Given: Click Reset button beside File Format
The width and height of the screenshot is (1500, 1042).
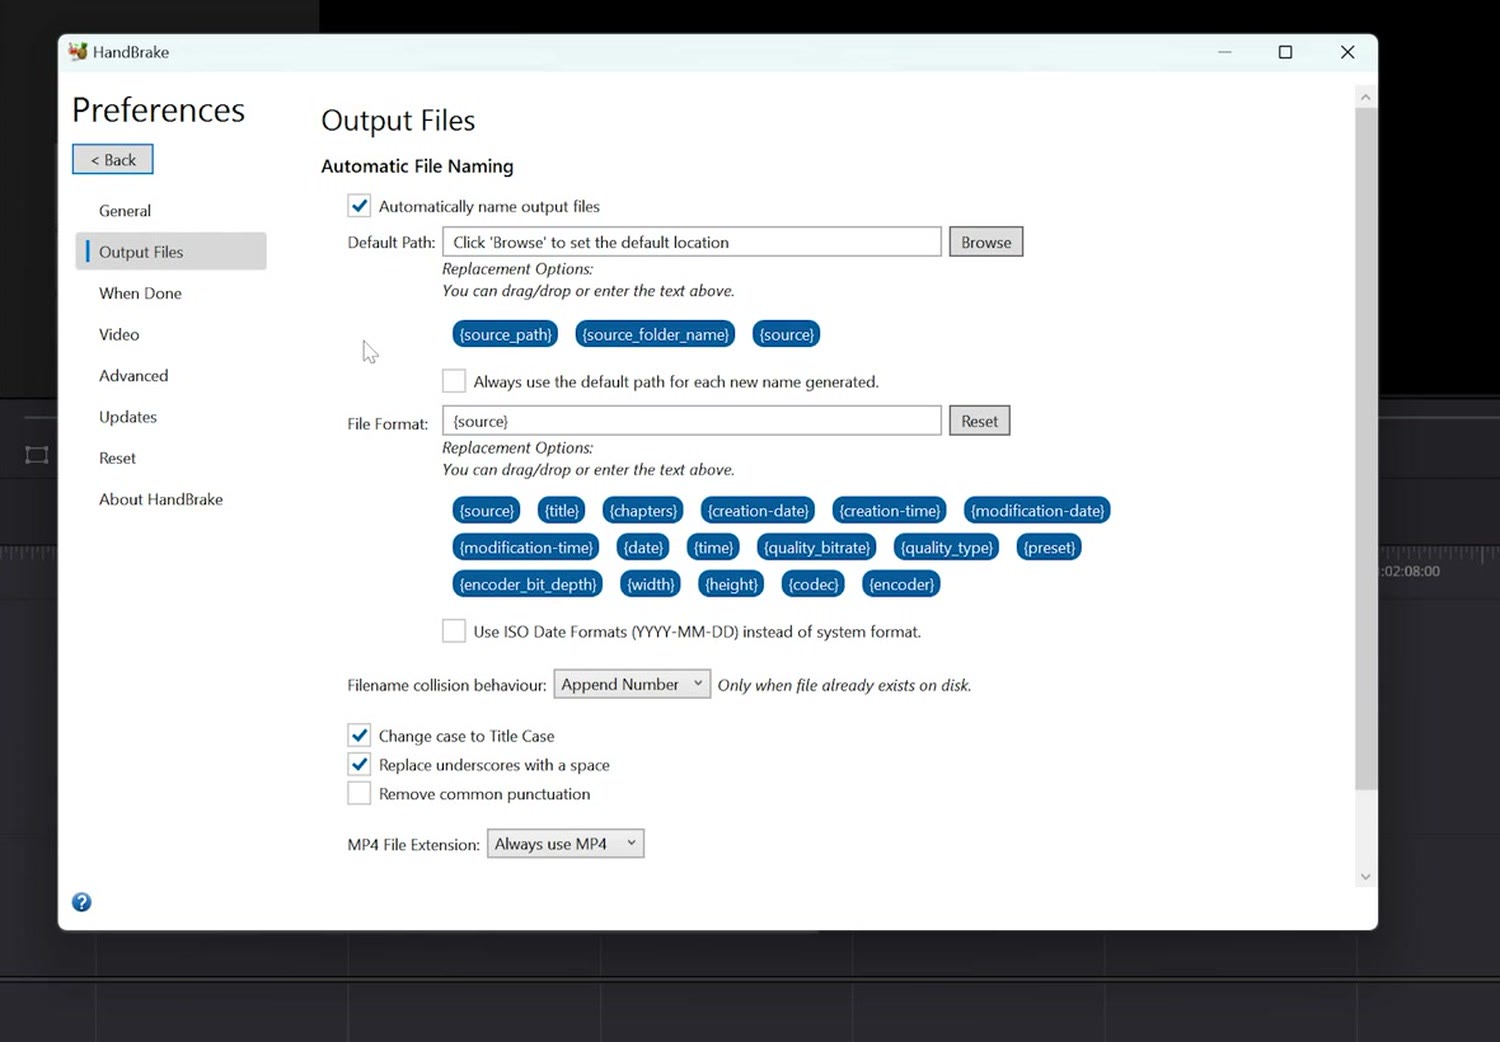Looking at the screenshot, I should coord(979,421).
